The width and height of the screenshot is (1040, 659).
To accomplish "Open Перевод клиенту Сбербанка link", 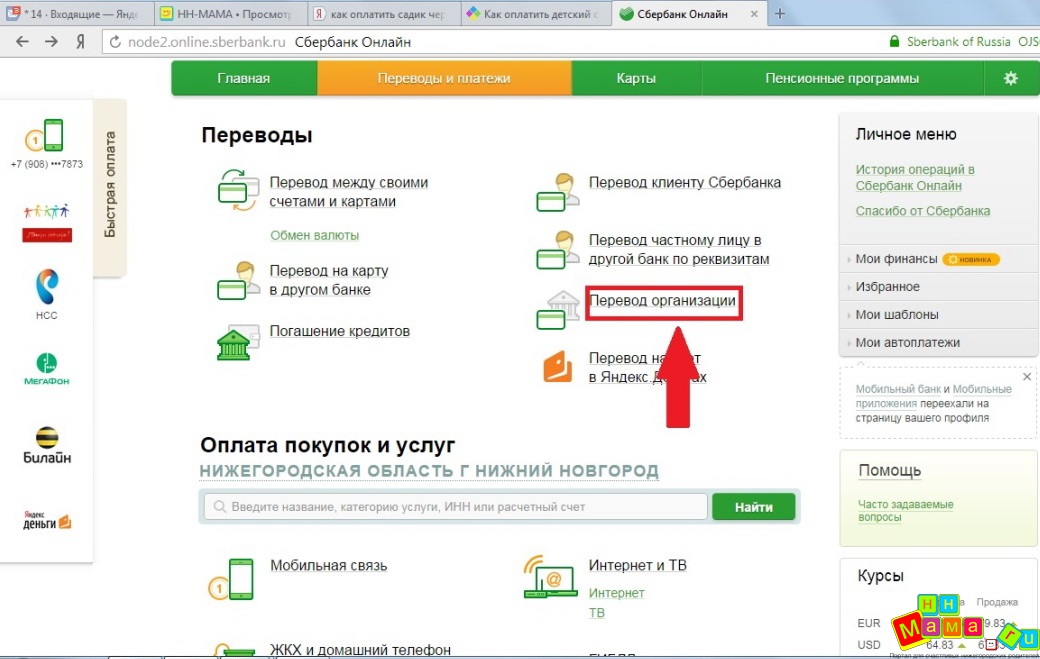I will [x=684, y=182].
